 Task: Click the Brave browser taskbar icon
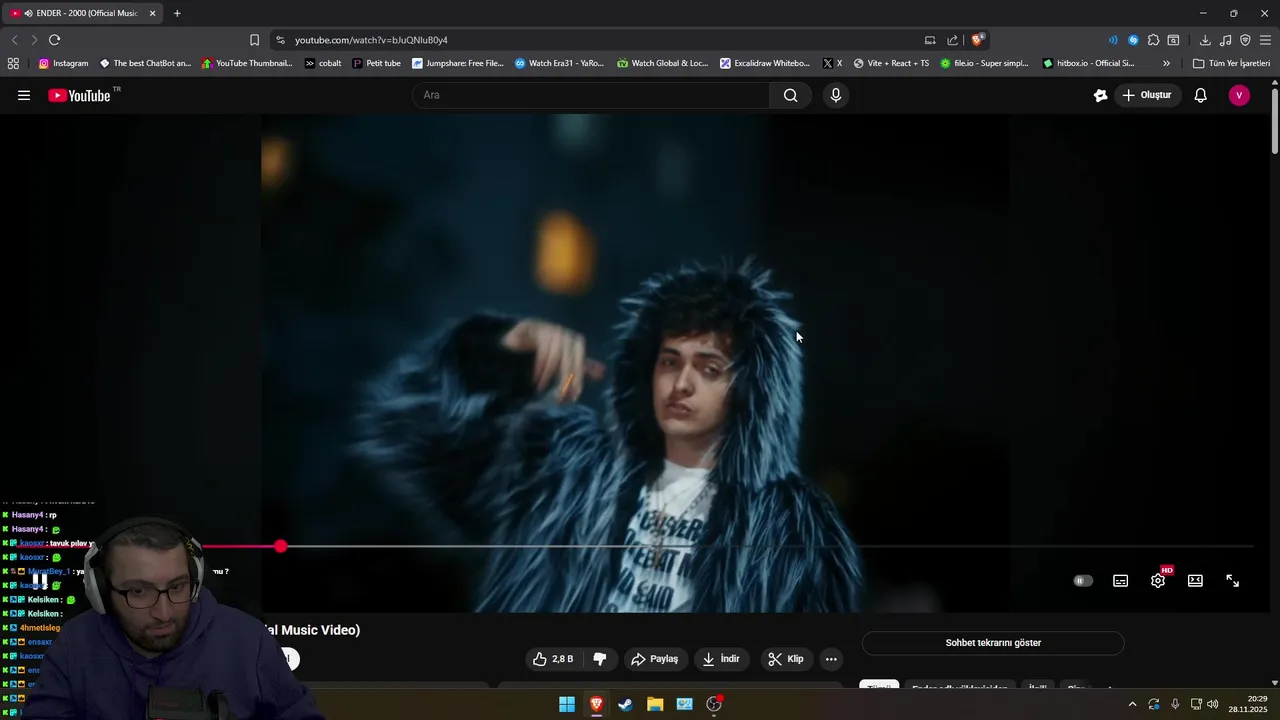coord(596,704)
